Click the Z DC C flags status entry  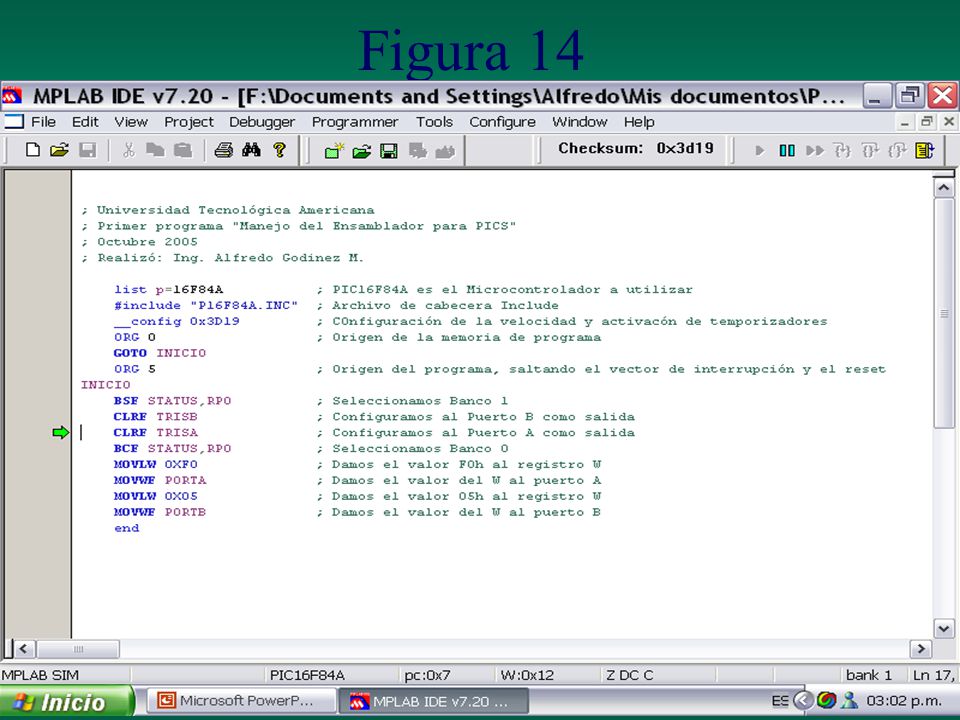coord(629,675)
